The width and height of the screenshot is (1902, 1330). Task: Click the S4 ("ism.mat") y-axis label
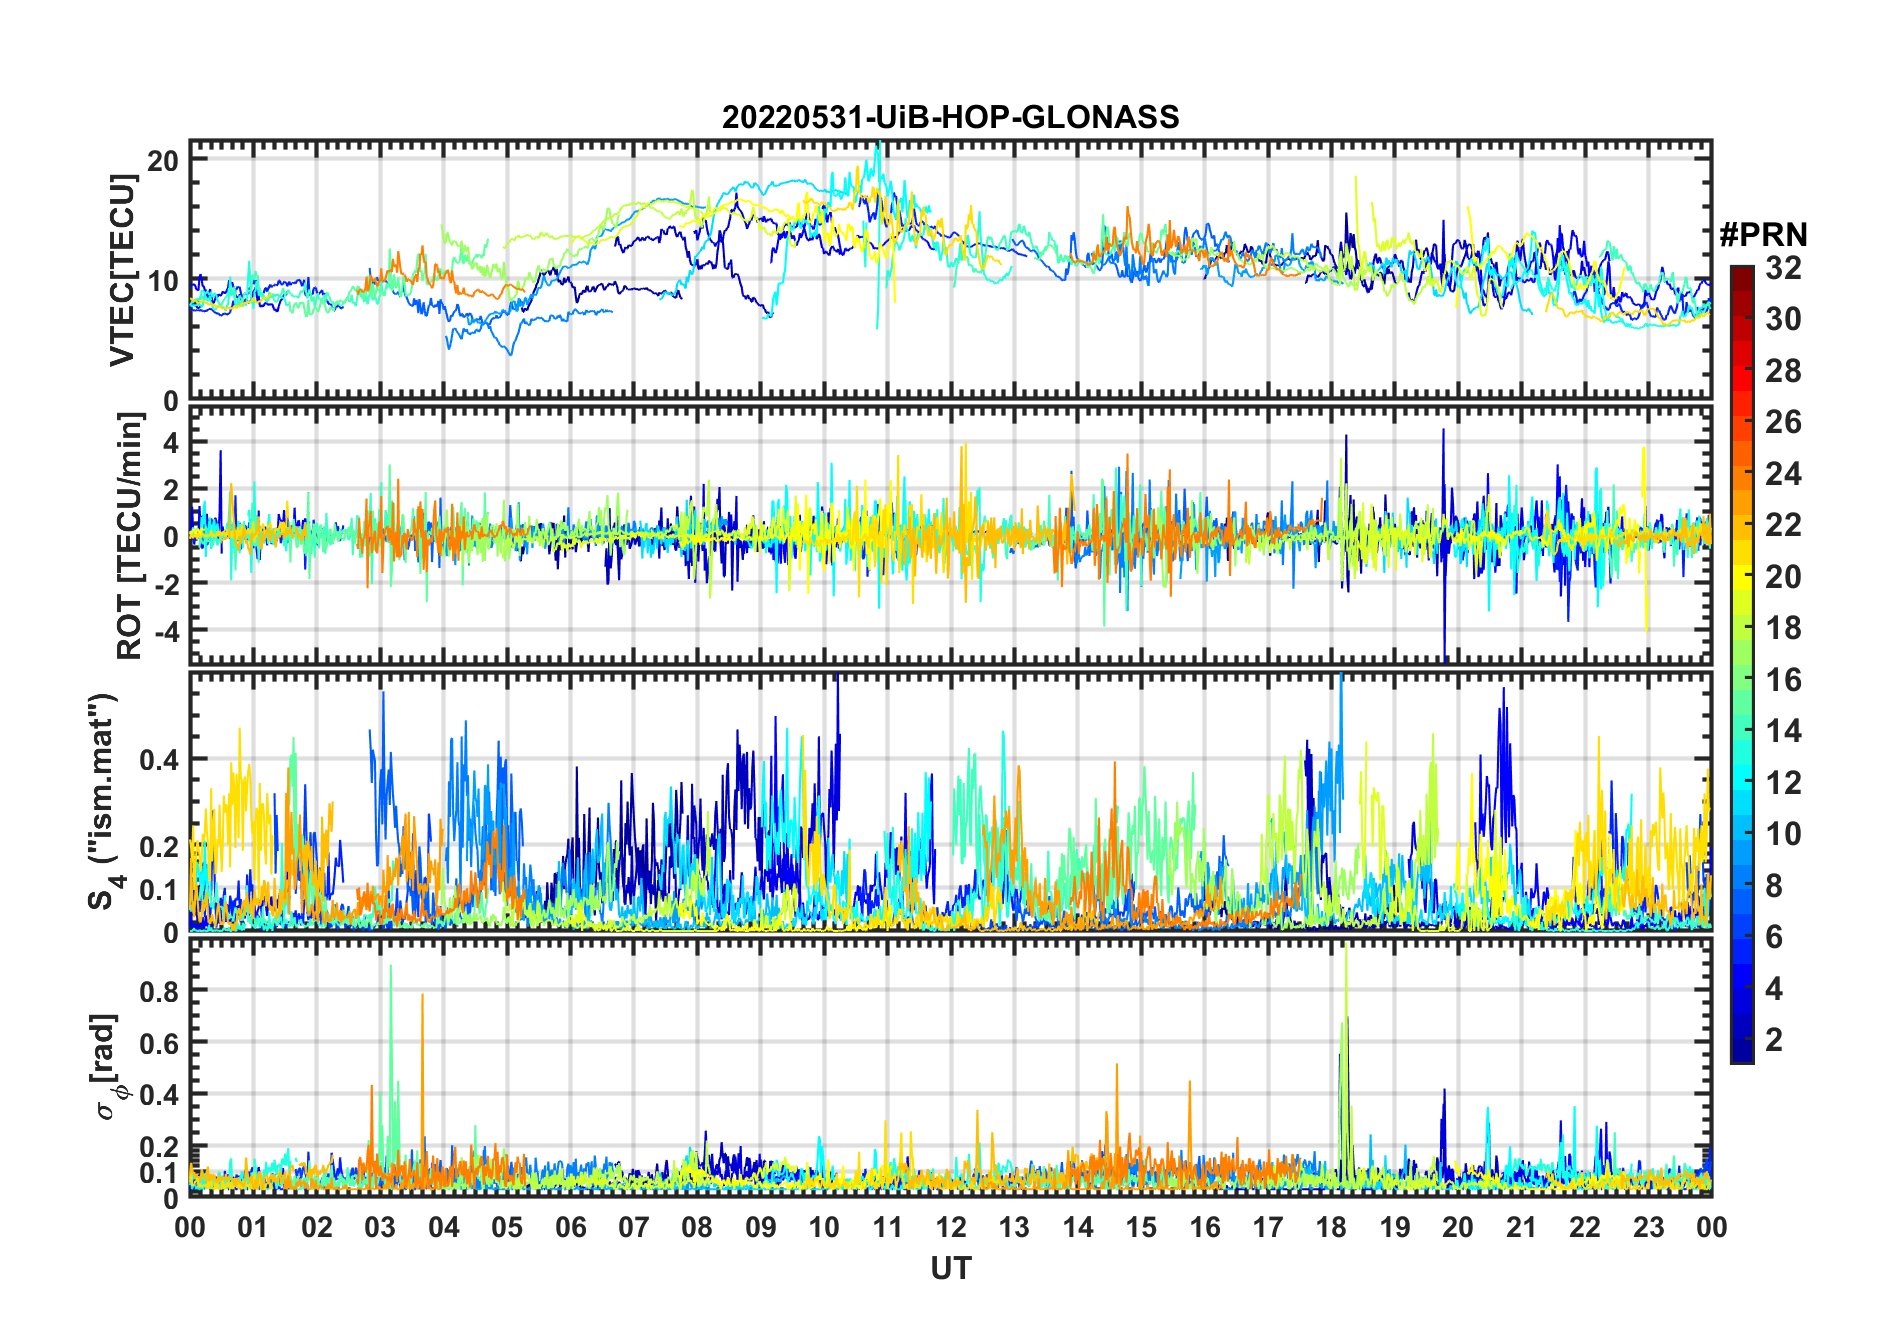pyautogui.click(x=103, y=802)
